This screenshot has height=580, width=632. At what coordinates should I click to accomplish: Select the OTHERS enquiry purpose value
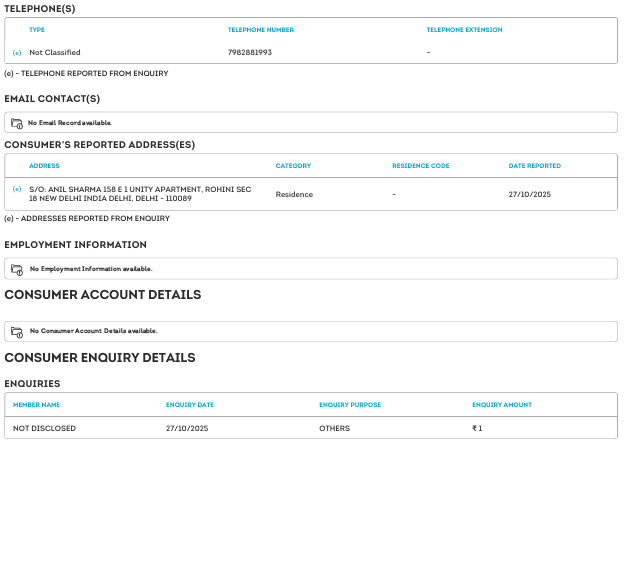(334, 428)
